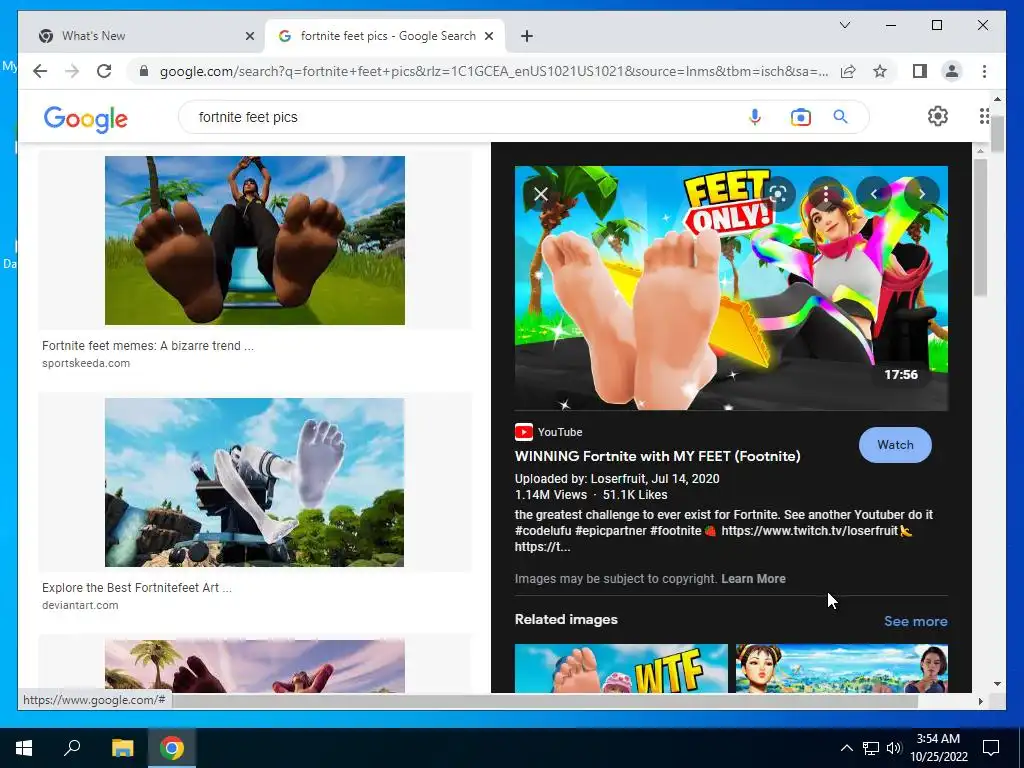This screenshot has width=1024, height=768.
Task: Click the Chrome taskbar icon
Action: click(172, 748)
